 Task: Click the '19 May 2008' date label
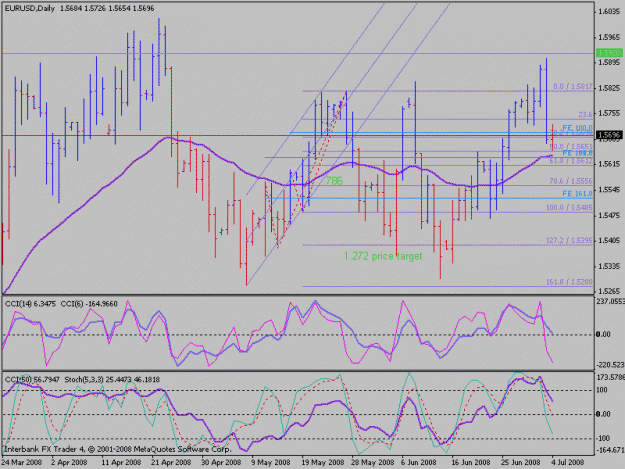323,462
